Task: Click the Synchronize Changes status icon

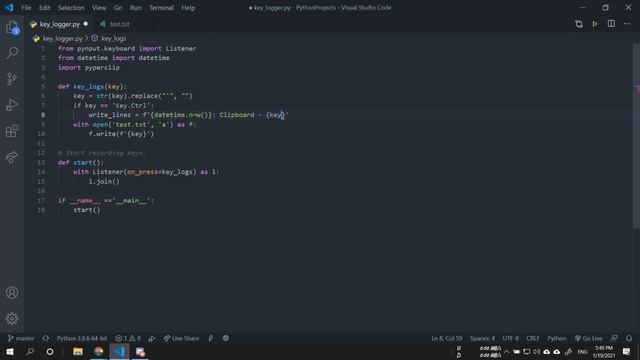Action: tap(46, 338)
